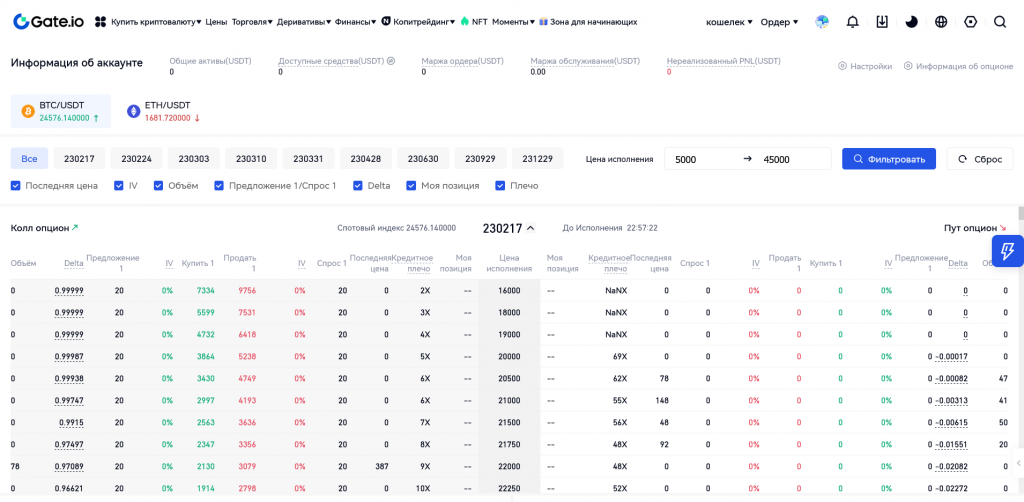The image size is (1024, 502).
Task: Open the Цены menu item
Action: tap(216, 22)
